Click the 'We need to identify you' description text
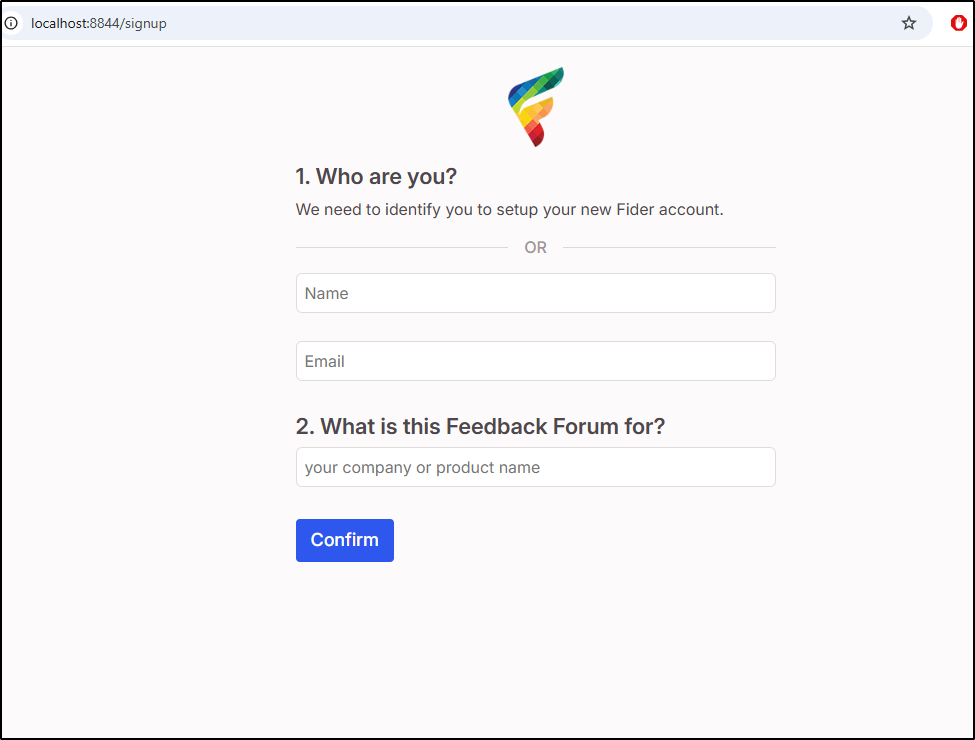Viewport: 975px width, 740px height. pyautogui.click(x=509, y=210)
